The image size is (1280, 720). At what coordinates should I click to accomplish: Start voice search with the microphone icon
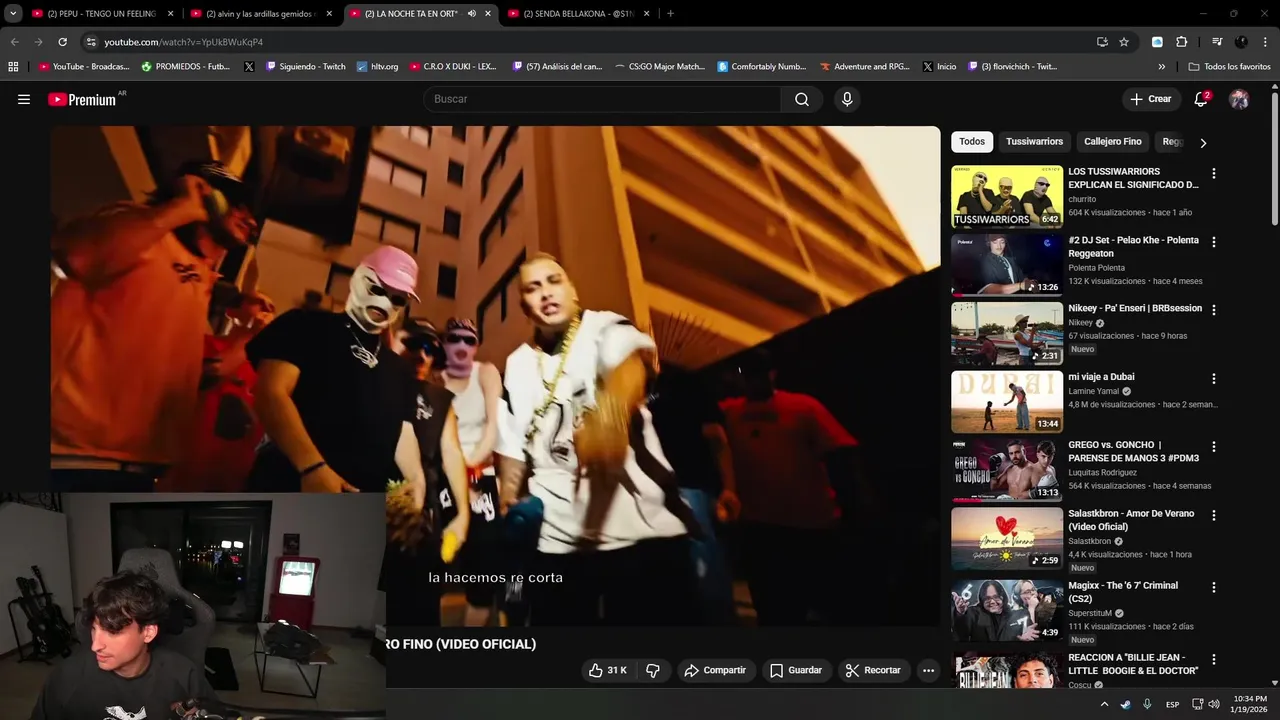coord(847,99)
